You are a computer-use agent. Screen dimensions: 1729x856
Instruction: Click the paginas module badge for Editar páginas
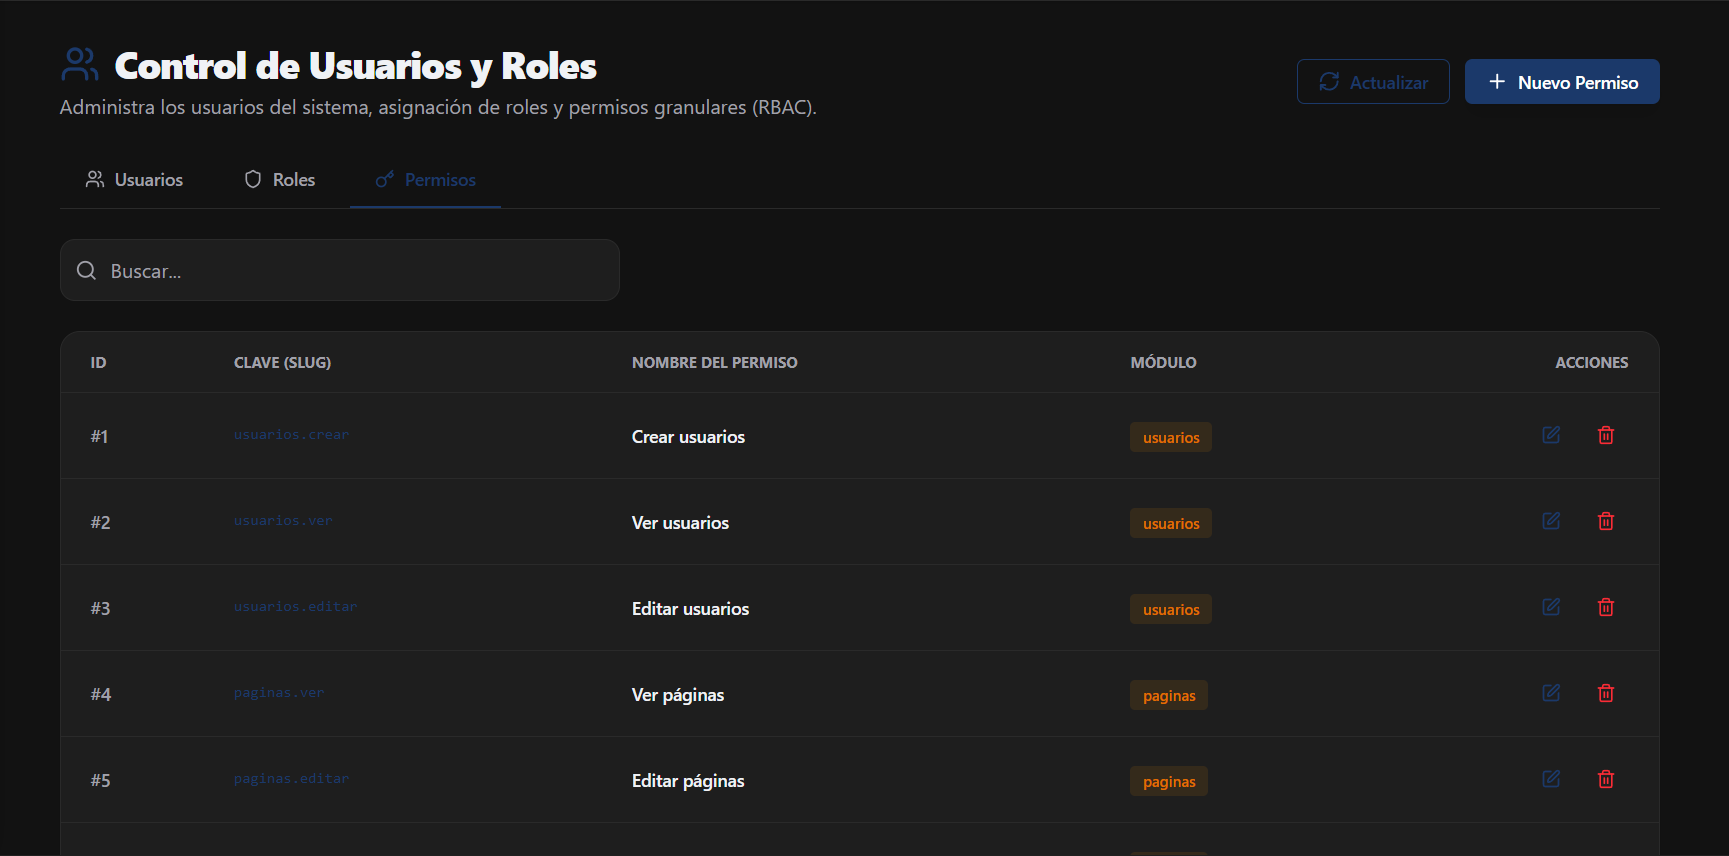[x=1169, y=781]
